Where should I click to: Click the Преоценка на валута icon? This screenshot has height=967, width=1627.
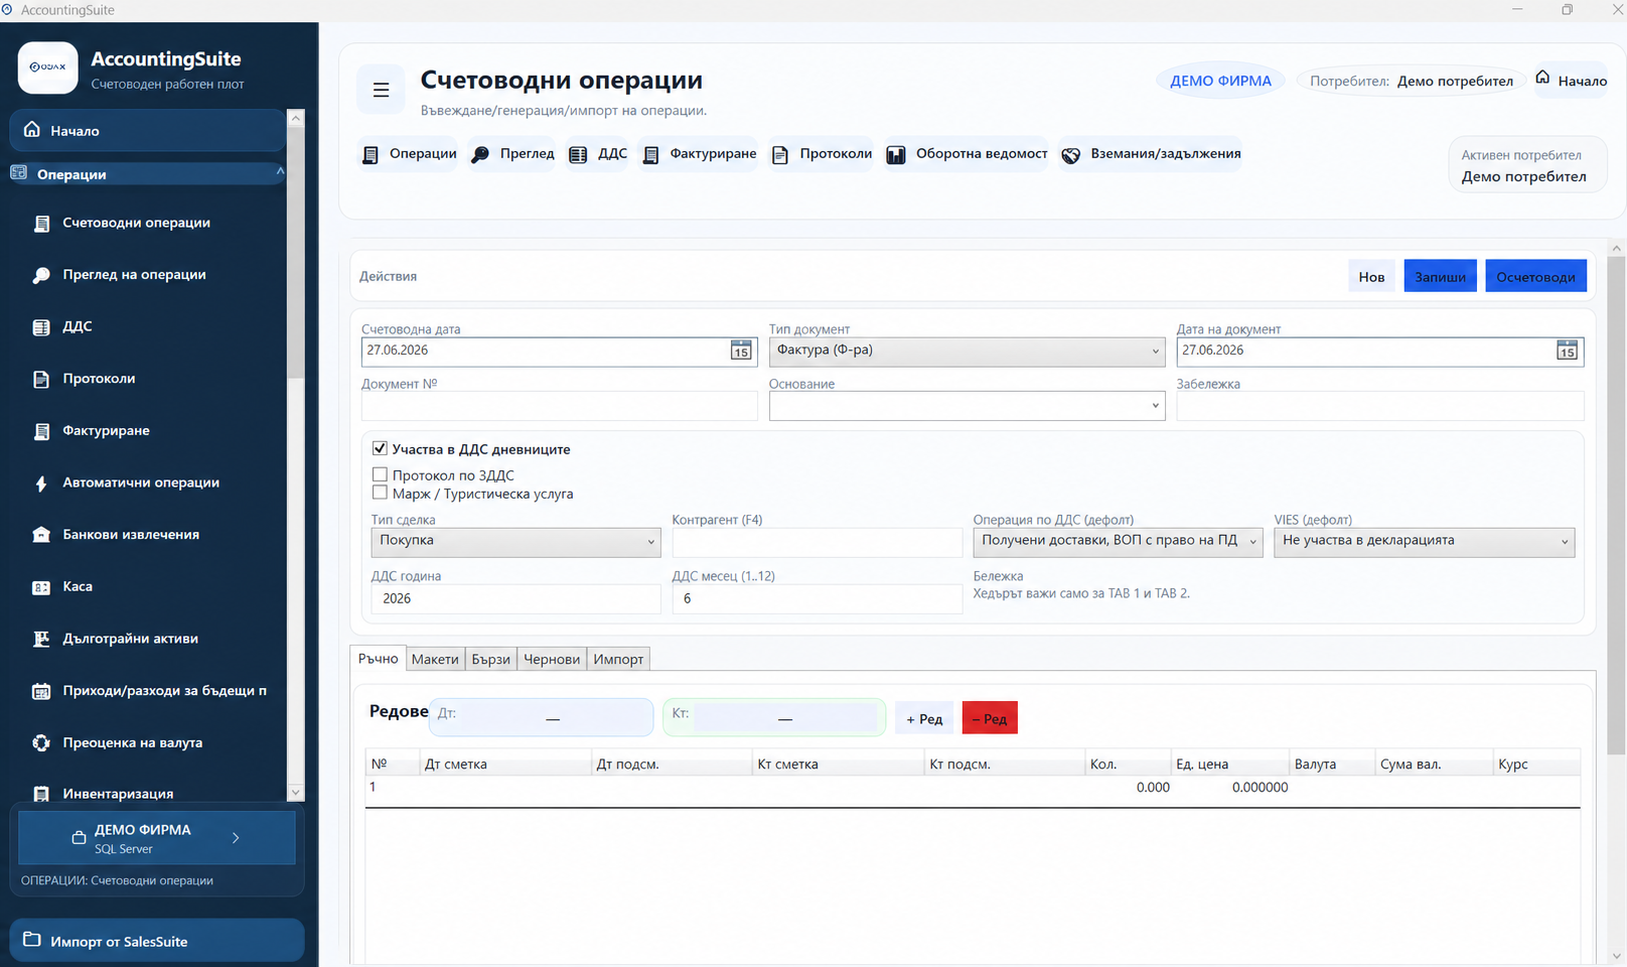(41, 743)
